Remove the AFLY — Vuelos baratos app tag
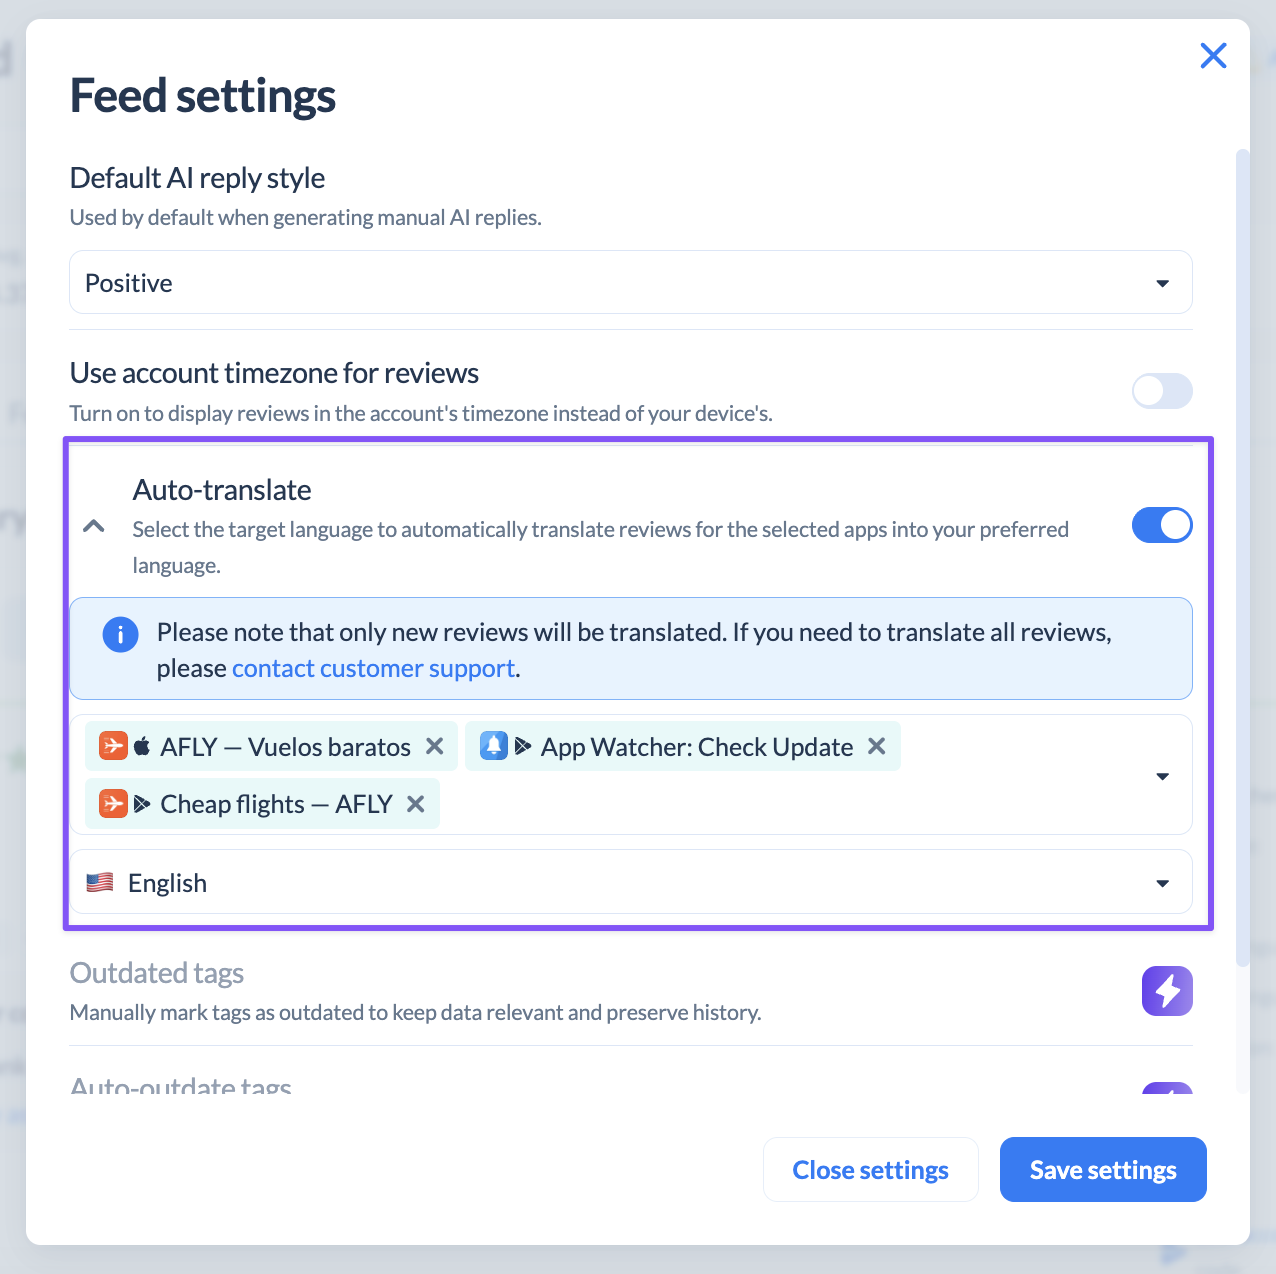The height and width of the screenshot is (1274, 1276). (x=434, y=746)
